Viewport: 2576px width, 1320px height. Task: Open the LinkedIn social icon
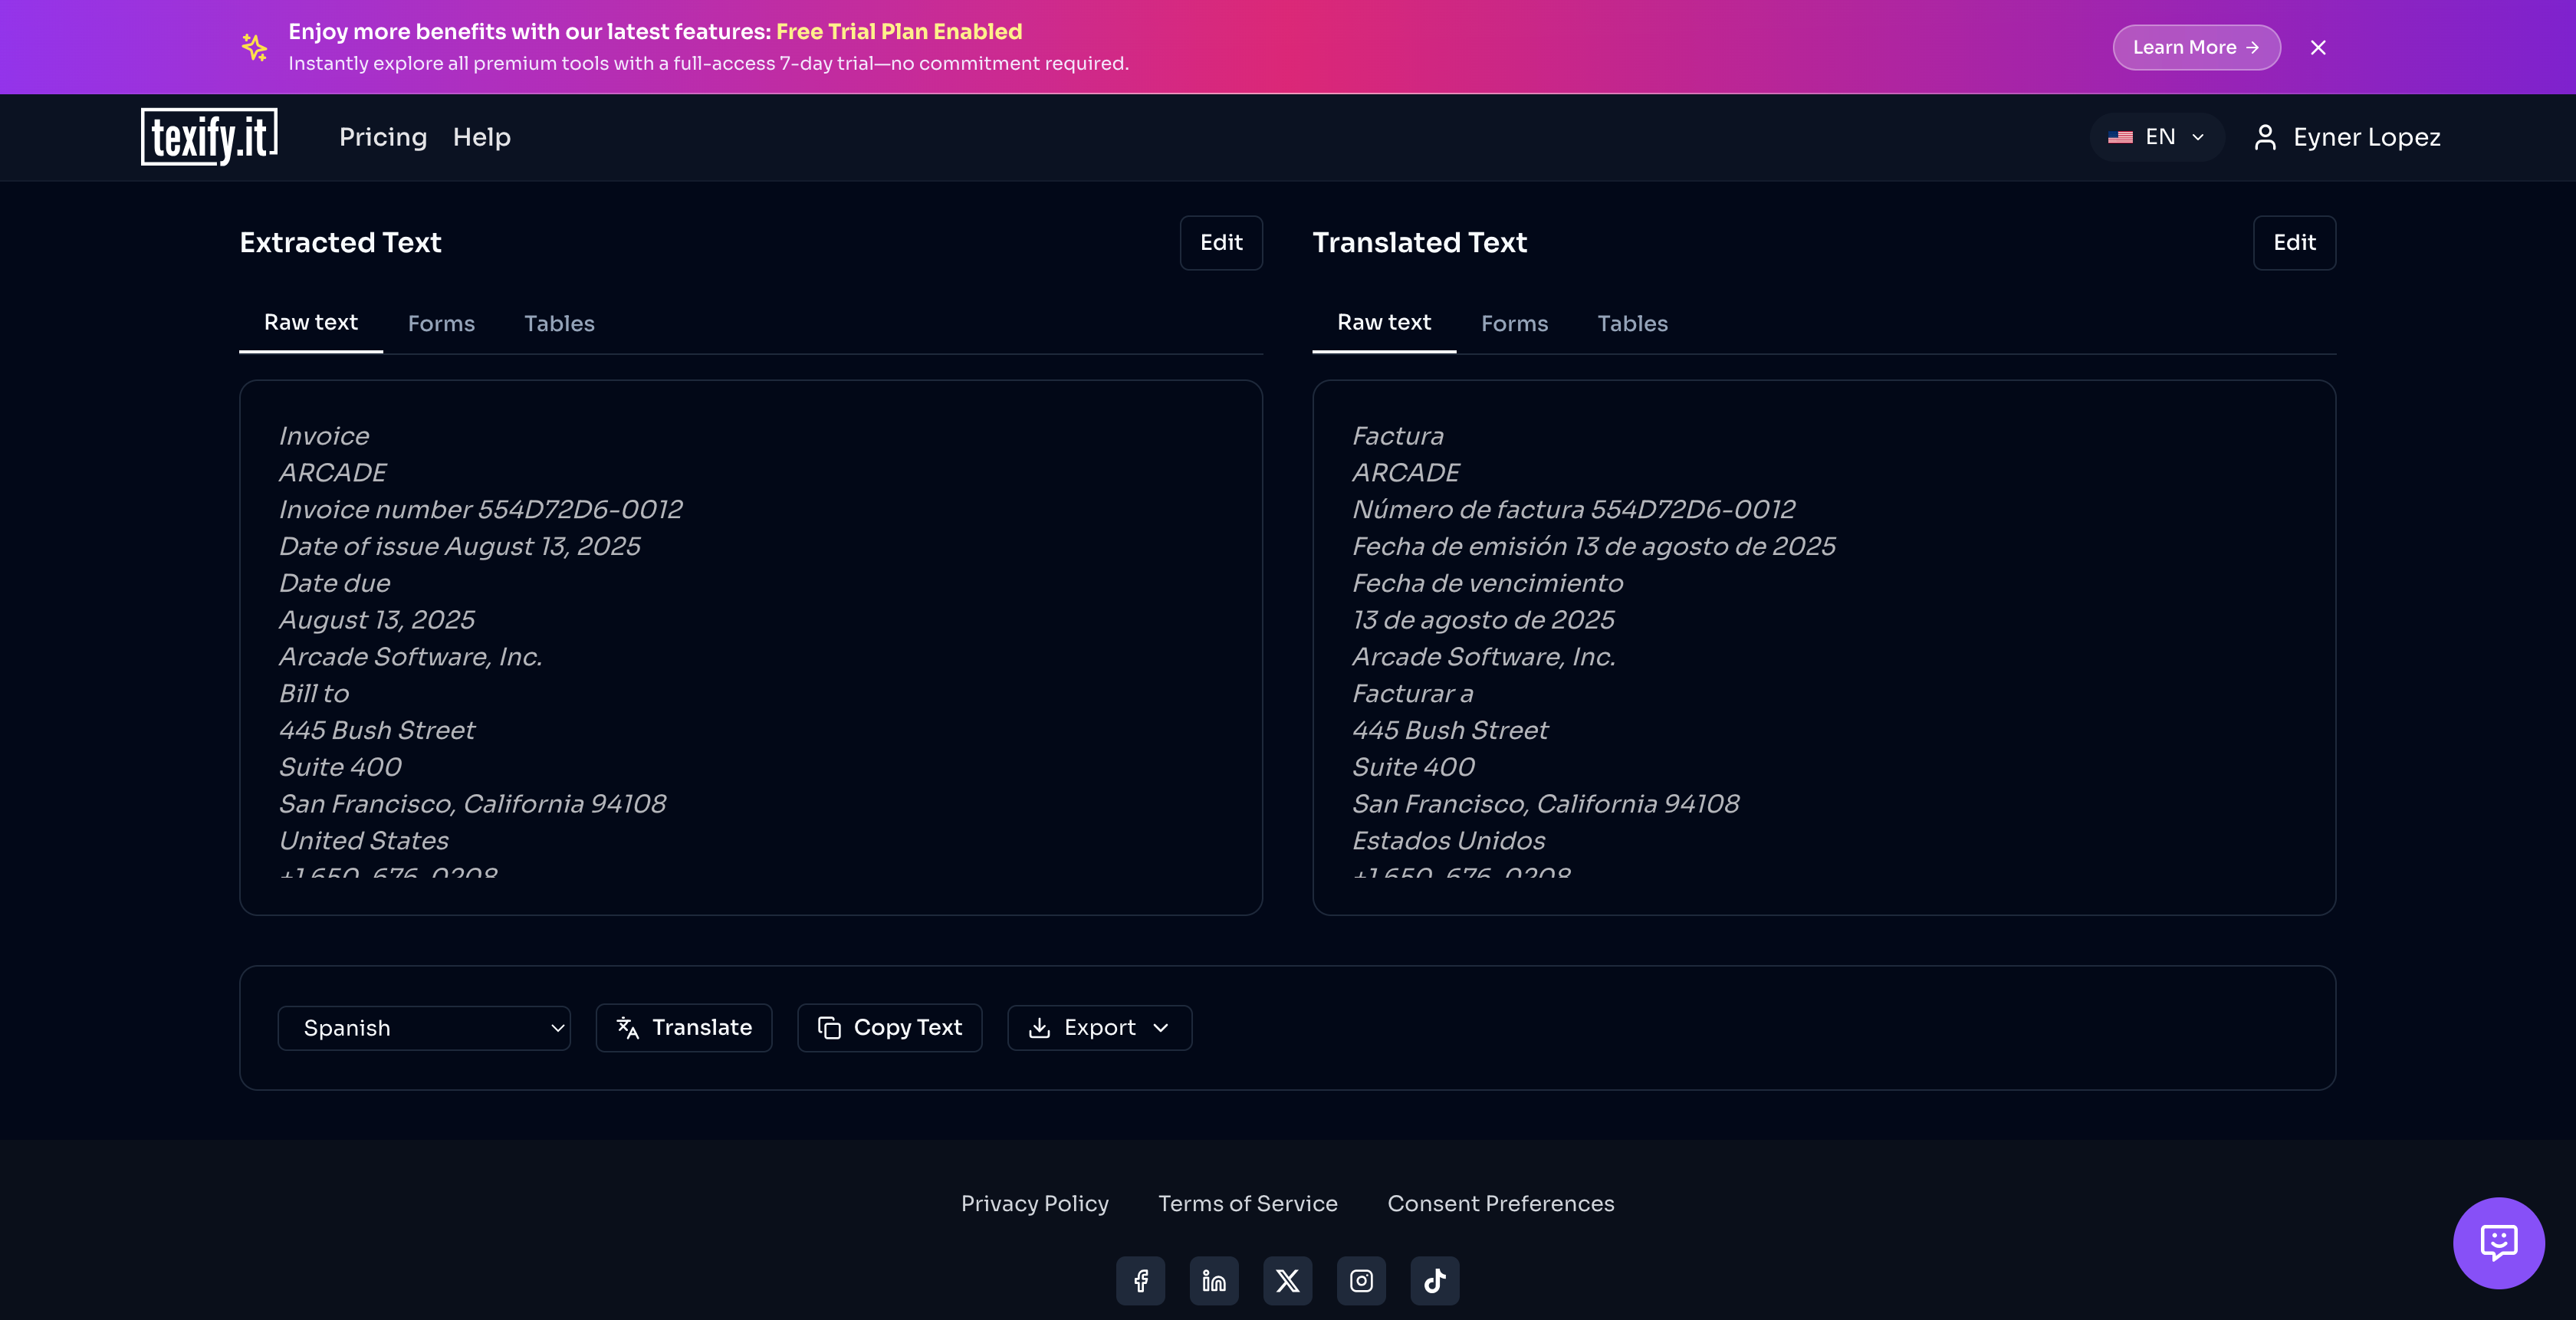point(1214,1281)
